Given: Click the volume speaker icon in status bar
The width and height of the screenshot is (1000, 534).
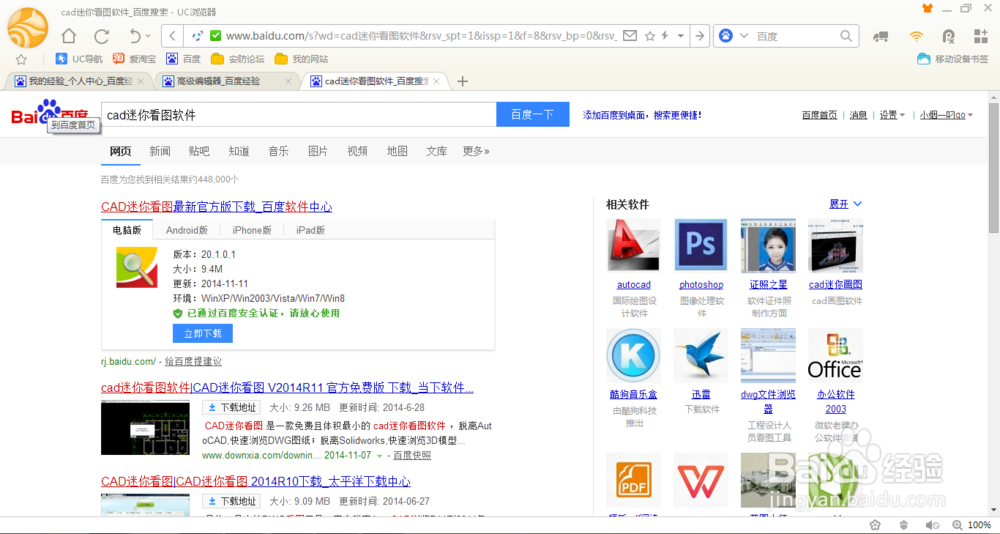Looking at the screenshot, I should (931, 525).
